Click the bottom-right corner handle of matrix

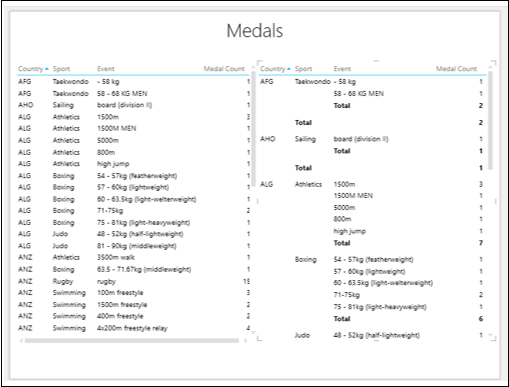tap(493, 337)
